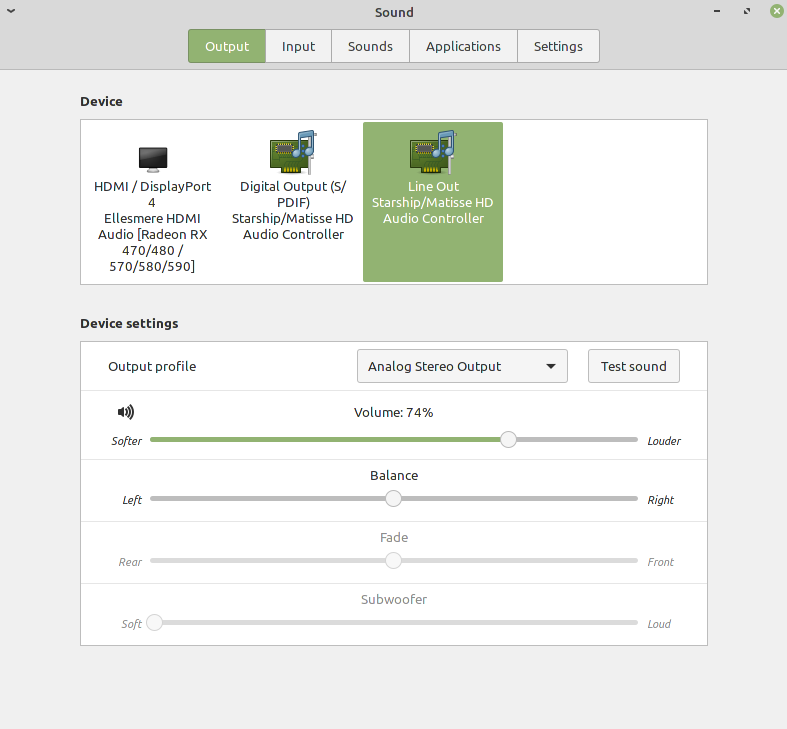Image resolution: width=787 pixels, height=729 pixels.
Task: Click the Volume slider handle
Action: 508,439
